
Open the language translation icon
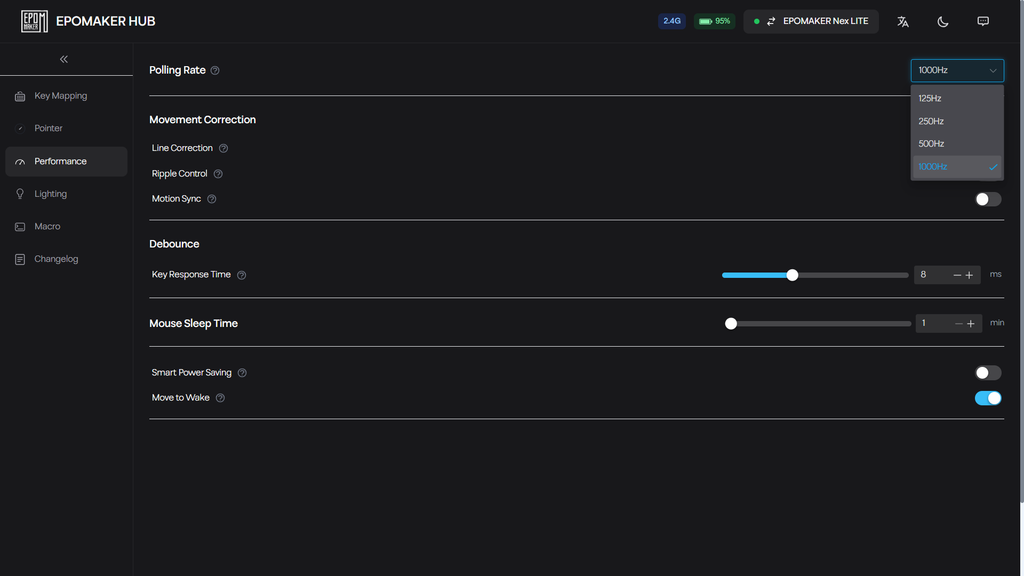[903, 22]
